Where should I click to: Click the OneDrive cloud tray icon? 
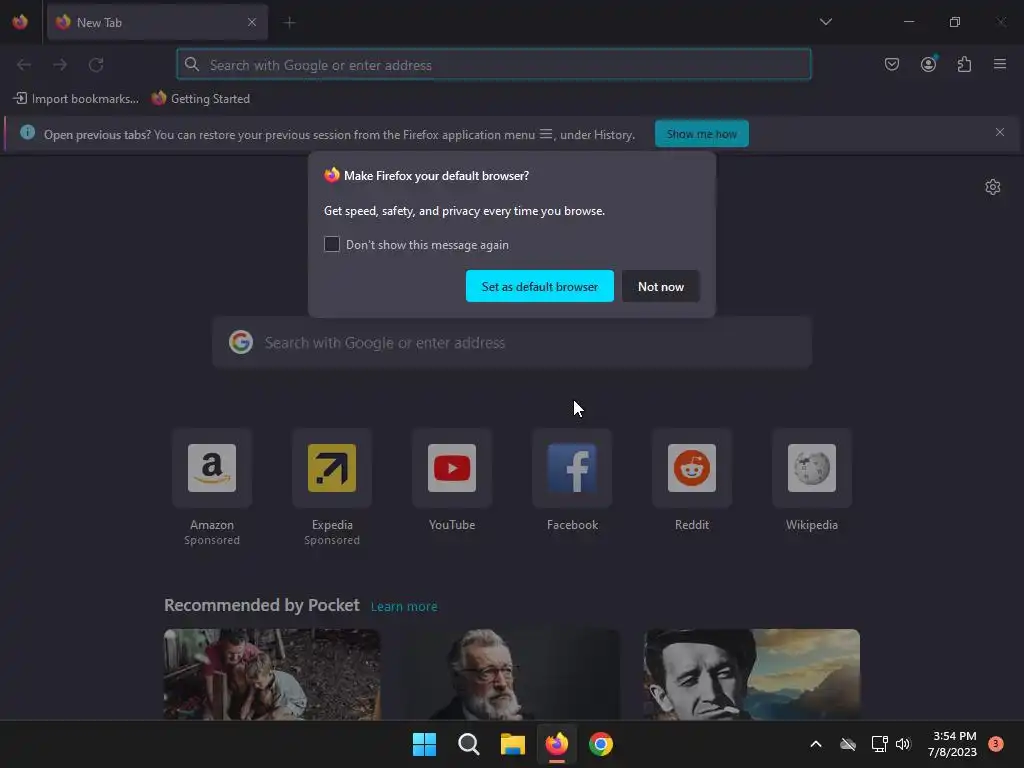848,744
